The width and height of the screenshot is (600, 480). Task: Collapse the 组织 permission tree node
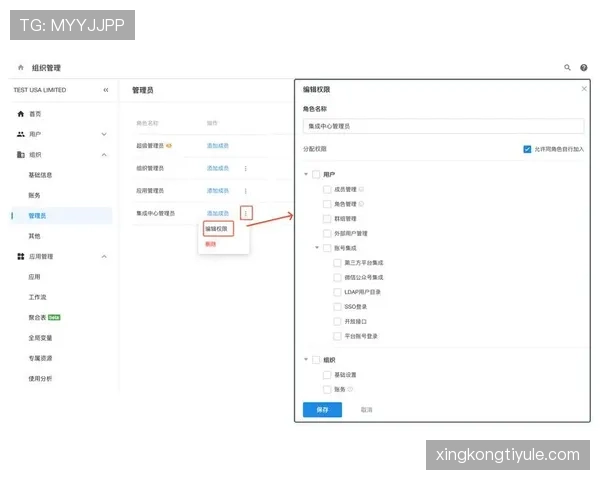tap(306, 359)
